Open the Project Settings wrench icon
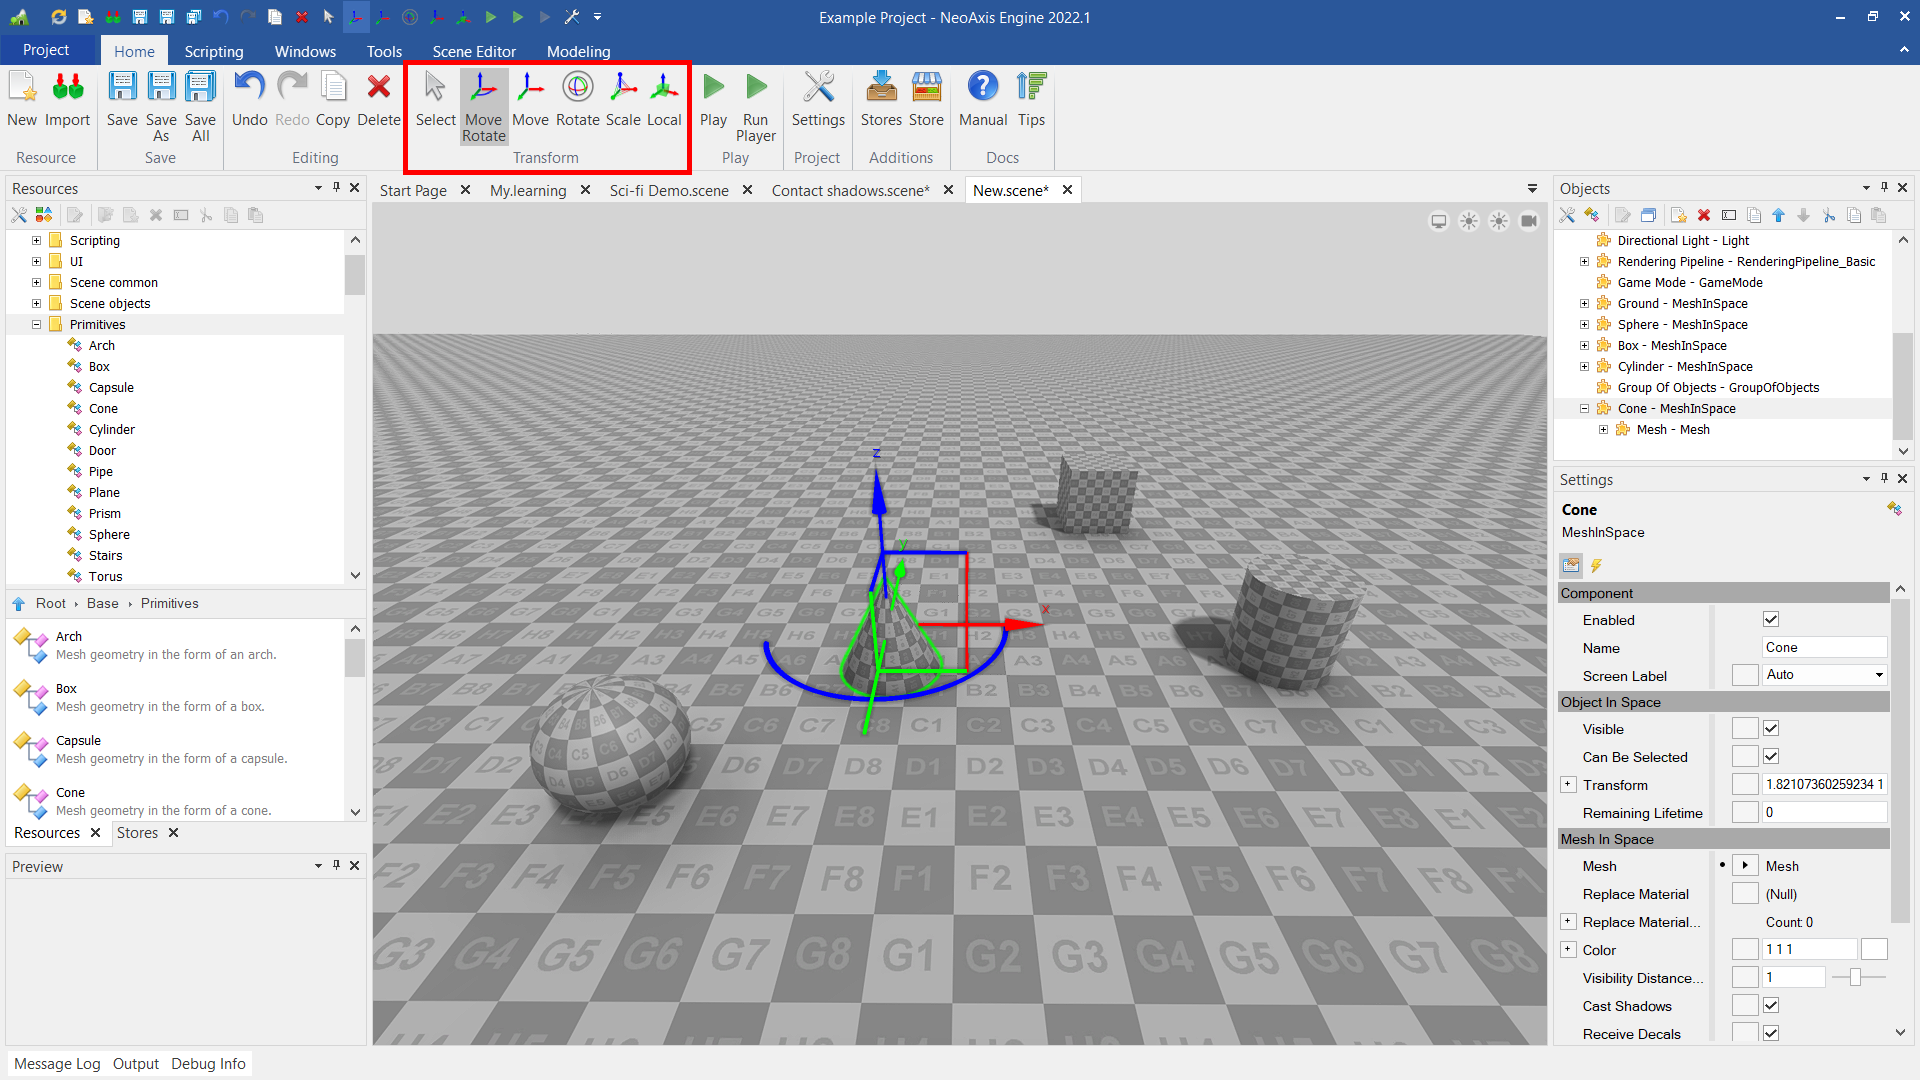 click(x=817, y=99)
